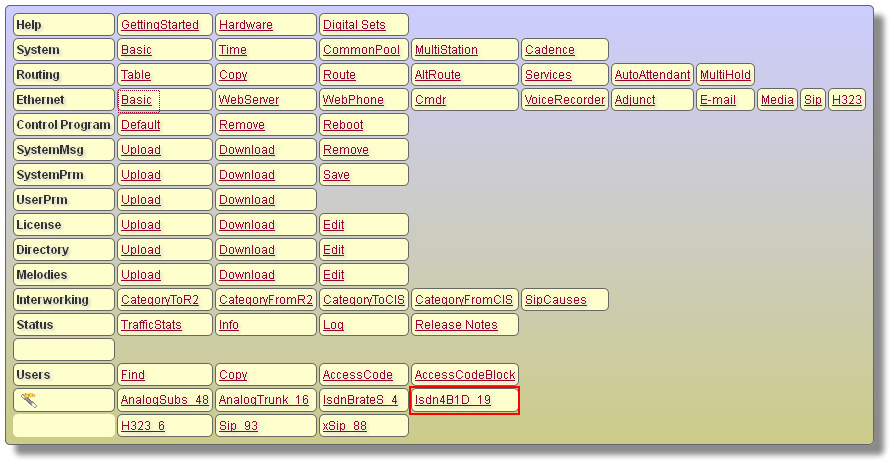Screen dimensions: 895x460
Task: Click the wrench tool icon below Users
Action: [x=28, y=400]
